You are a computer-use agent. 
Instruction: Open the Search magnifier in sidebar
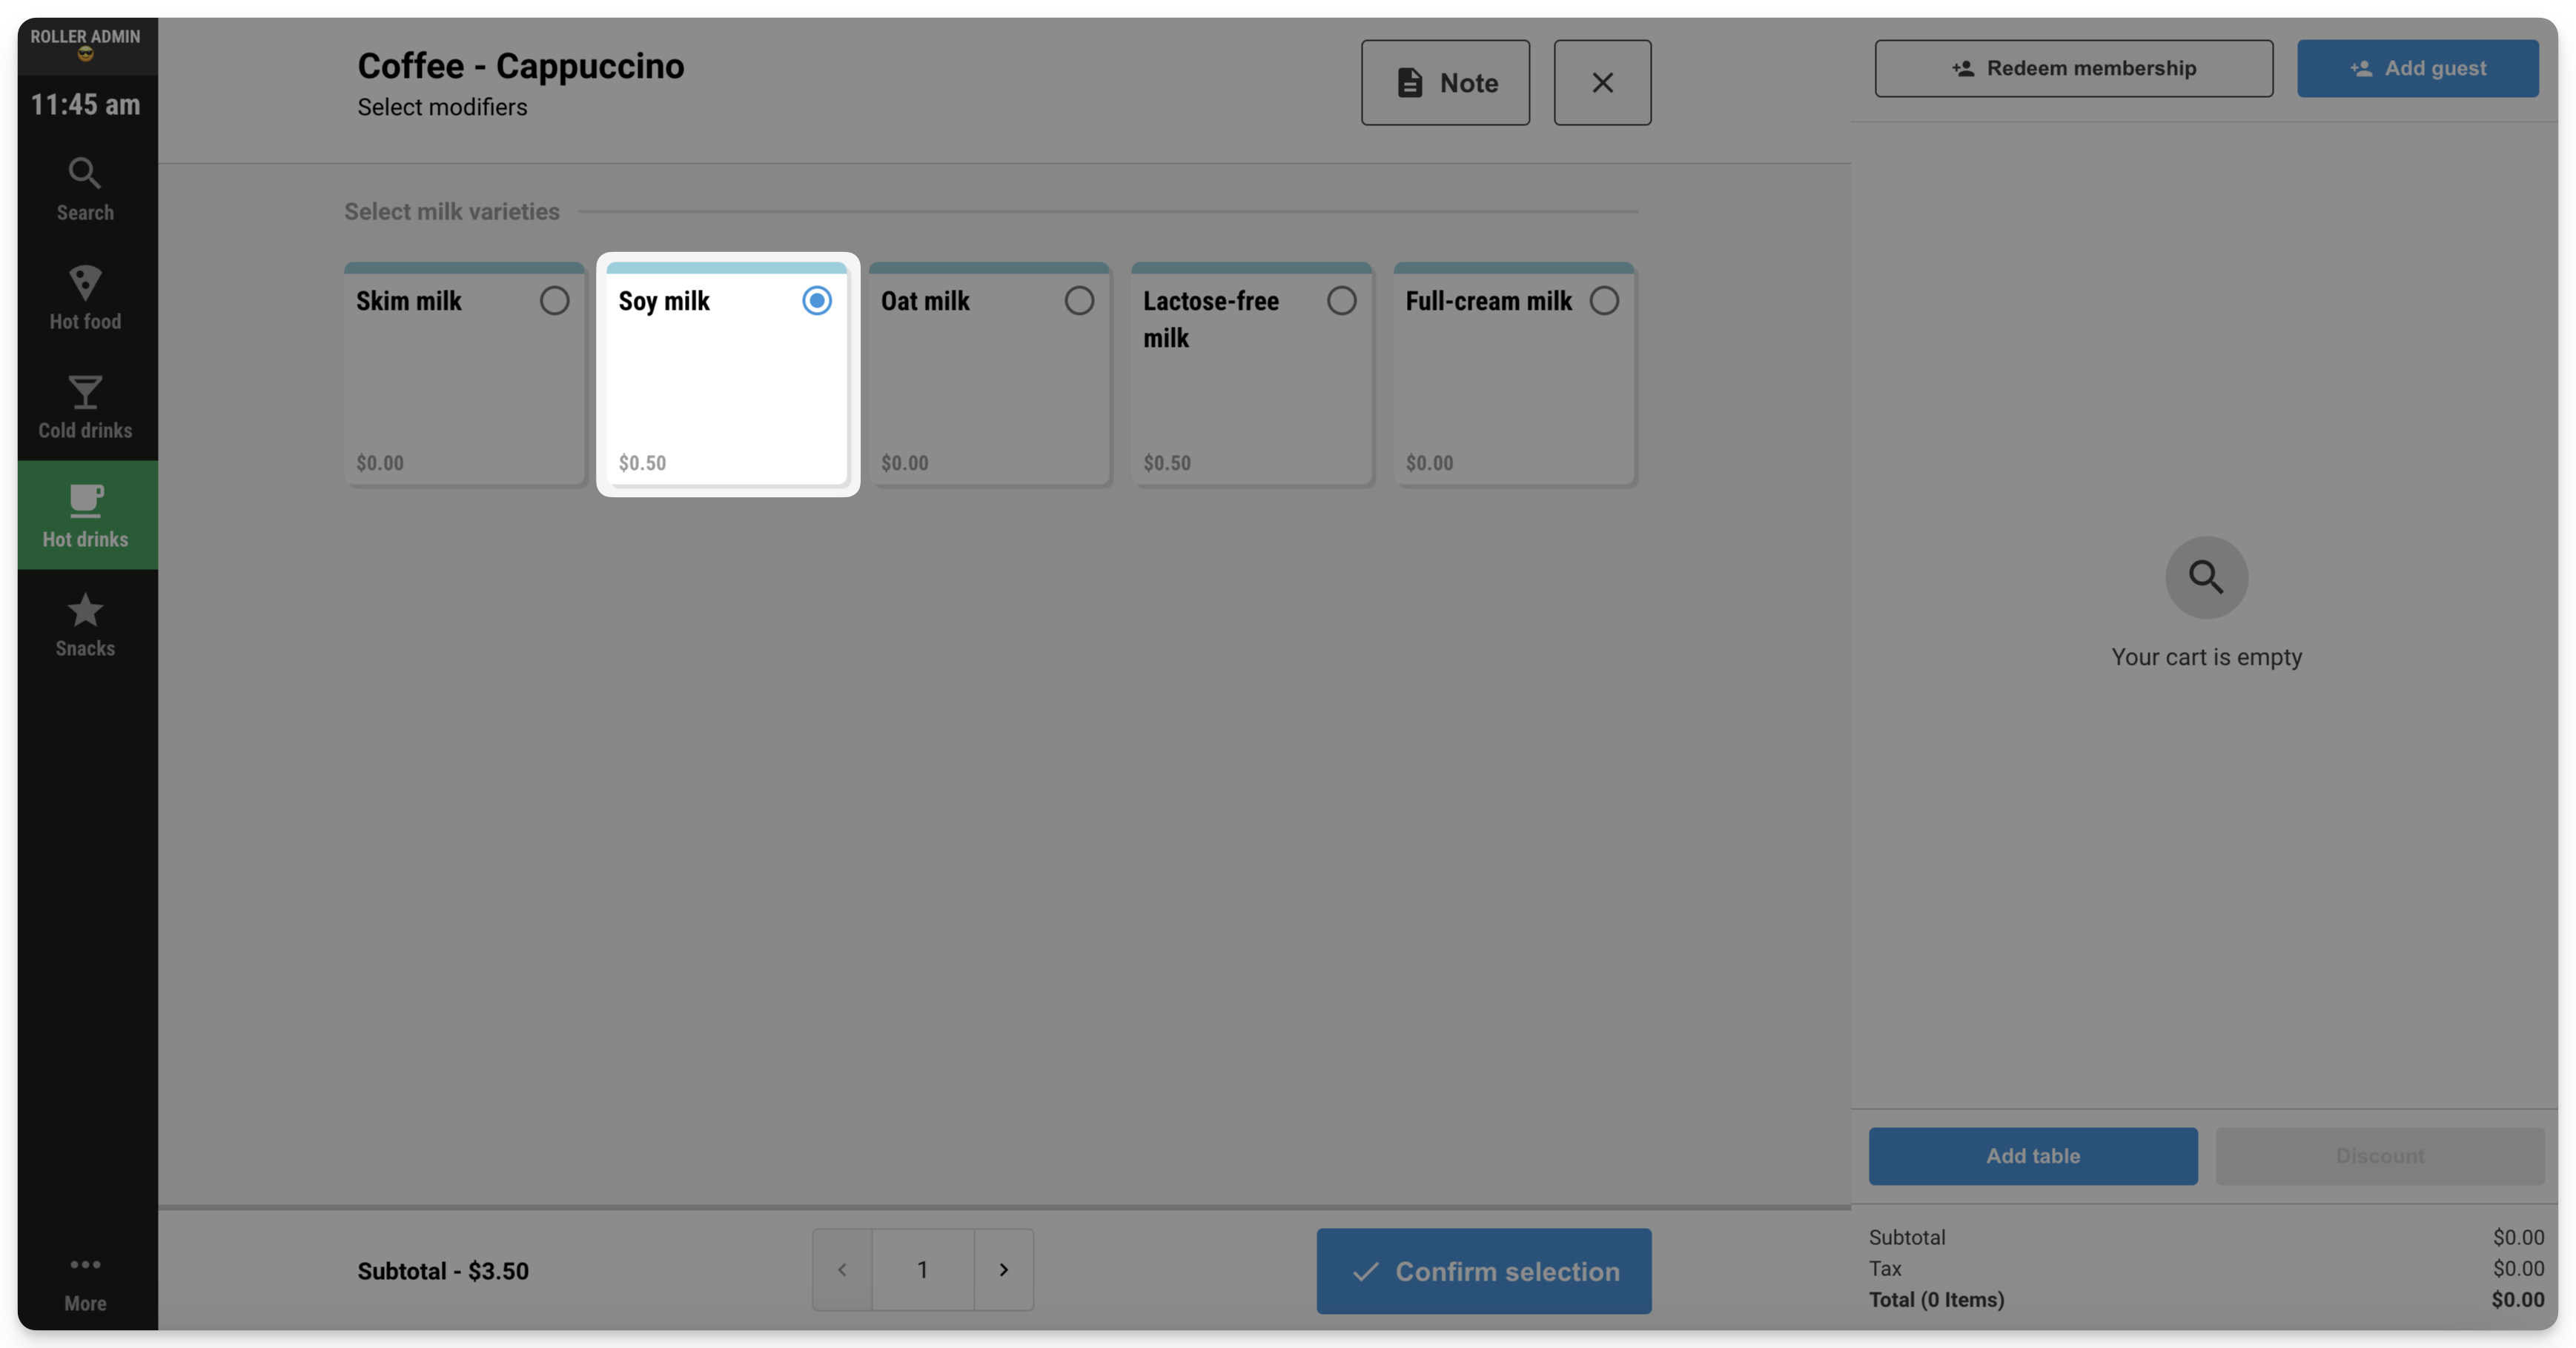[x=85, y=173]
